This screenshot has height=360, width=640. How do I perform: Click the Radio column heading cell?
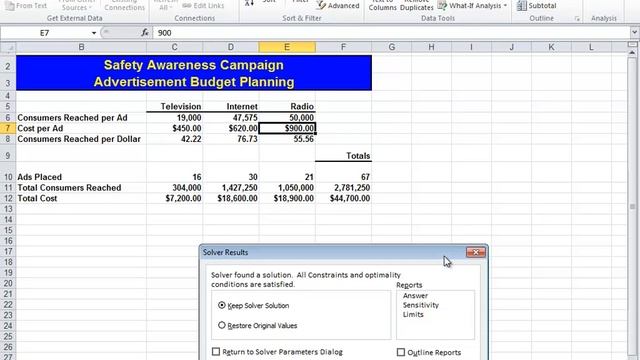click(287, 107)
